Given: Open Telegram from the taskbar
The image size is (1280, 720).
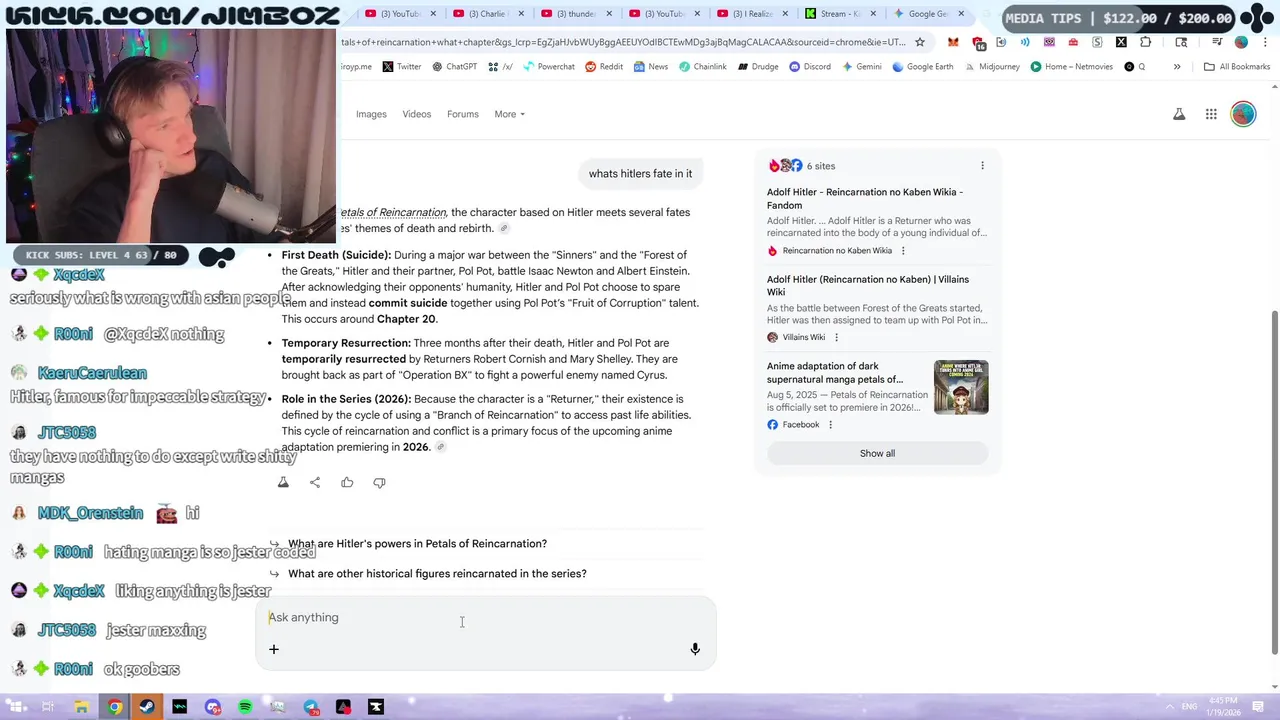Looking at the screenshot, I should tap(311, 707).
